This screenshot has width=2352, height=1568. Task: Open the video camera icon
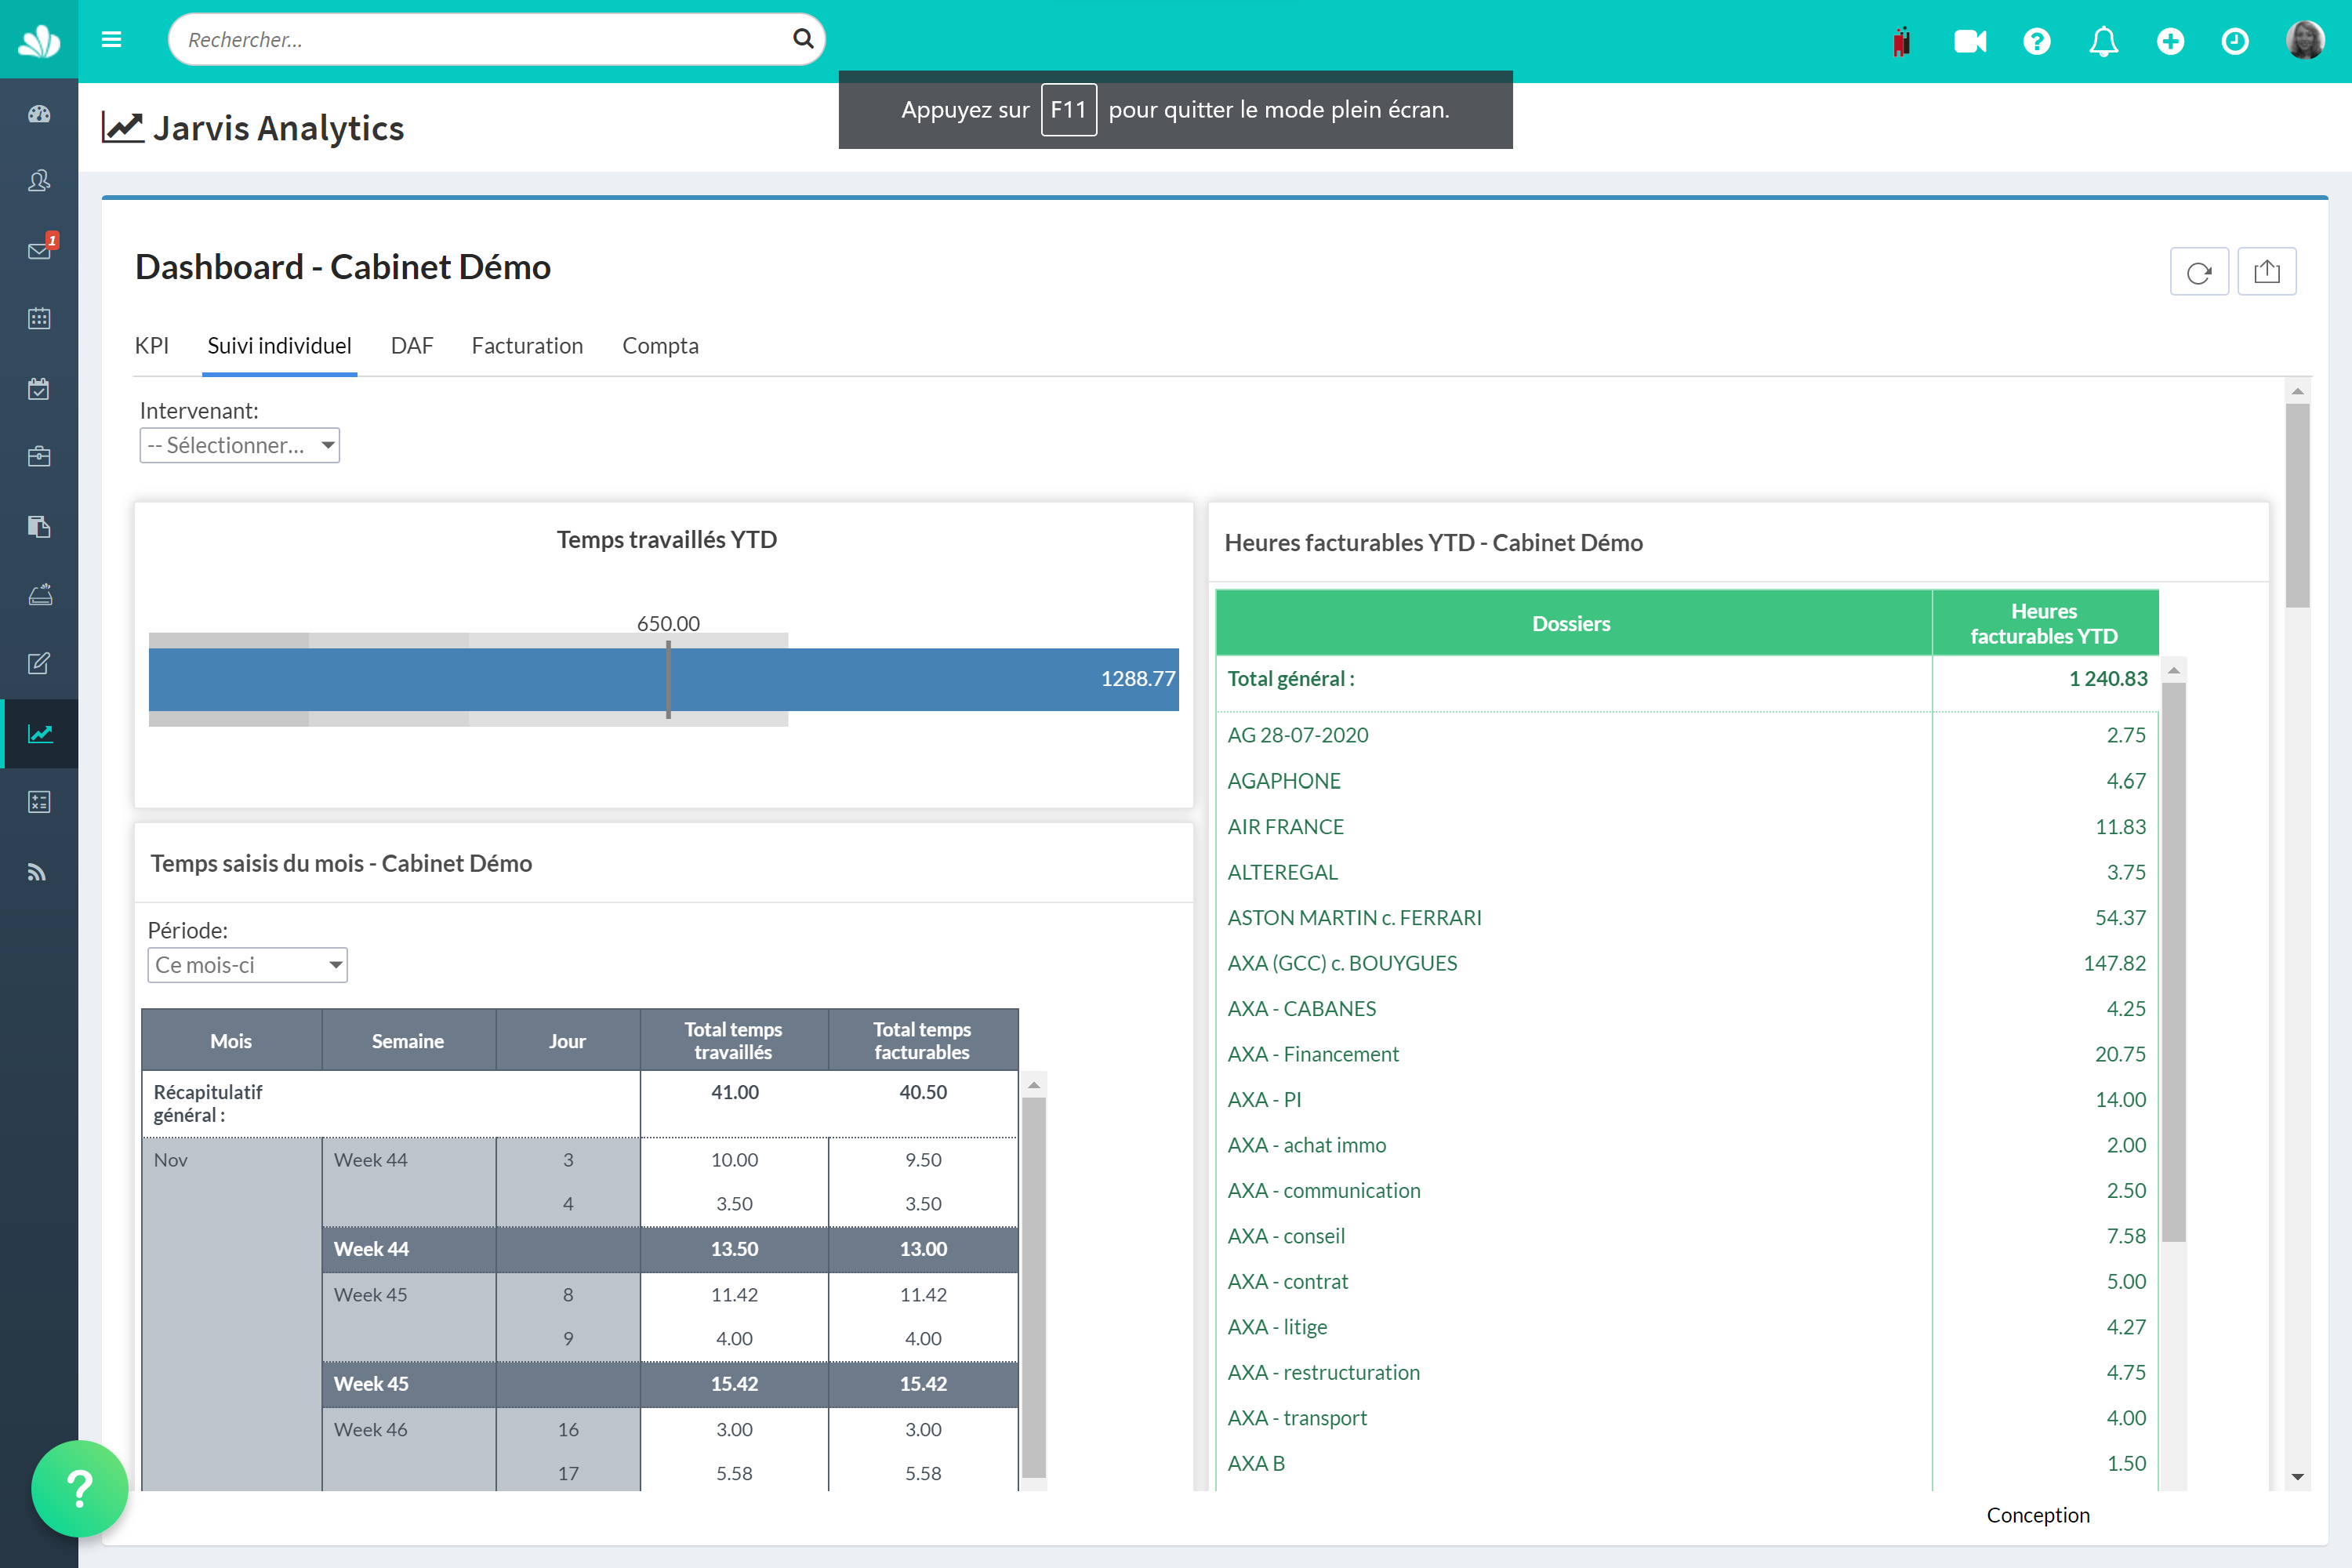coord(1969,41)
